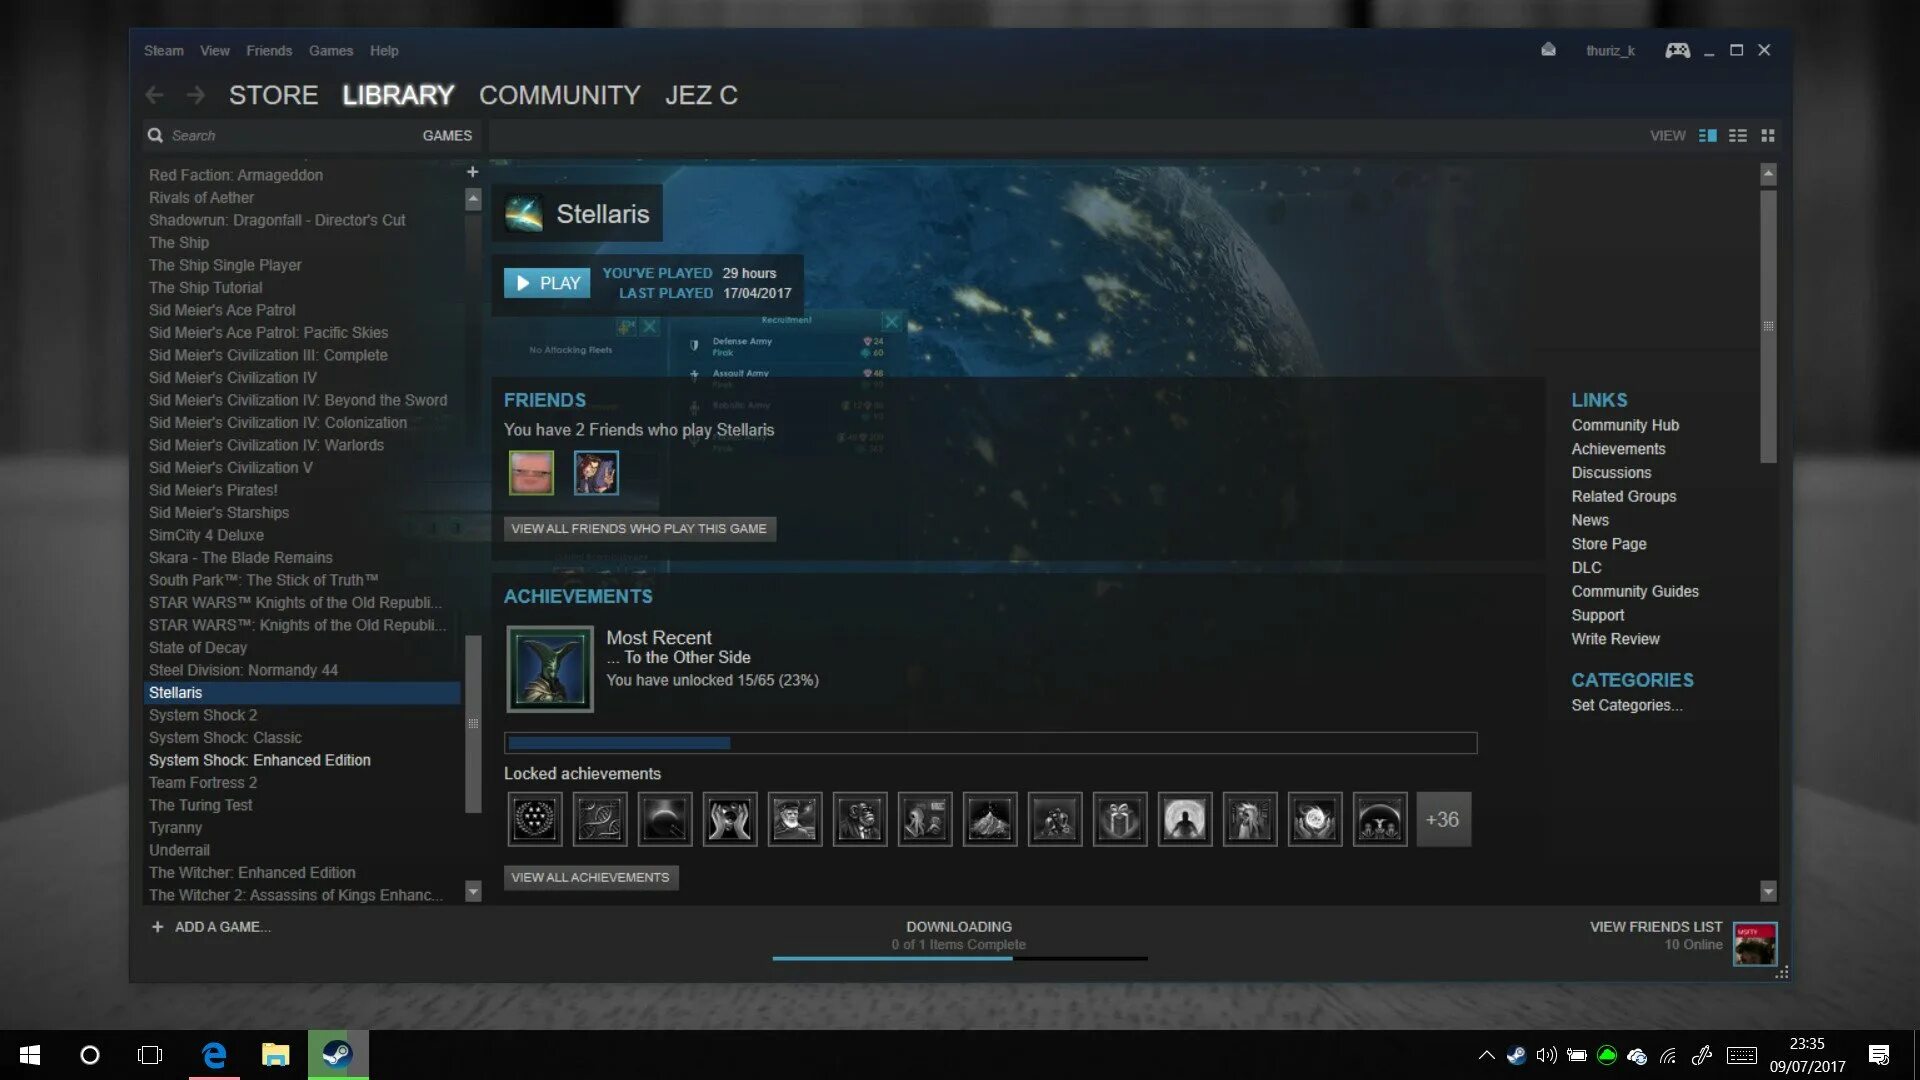The image size is (1920, 1080).
Task: Click game list scroll up arrow
Action: point(473,198)
